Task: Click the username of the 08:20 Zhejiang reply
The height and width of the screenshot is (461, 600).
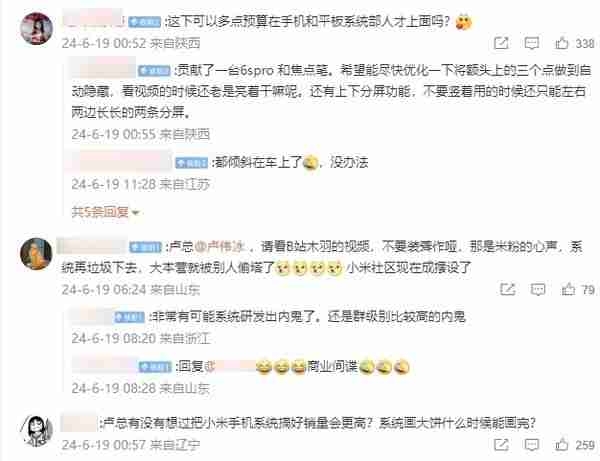Action: coord(90,315)
